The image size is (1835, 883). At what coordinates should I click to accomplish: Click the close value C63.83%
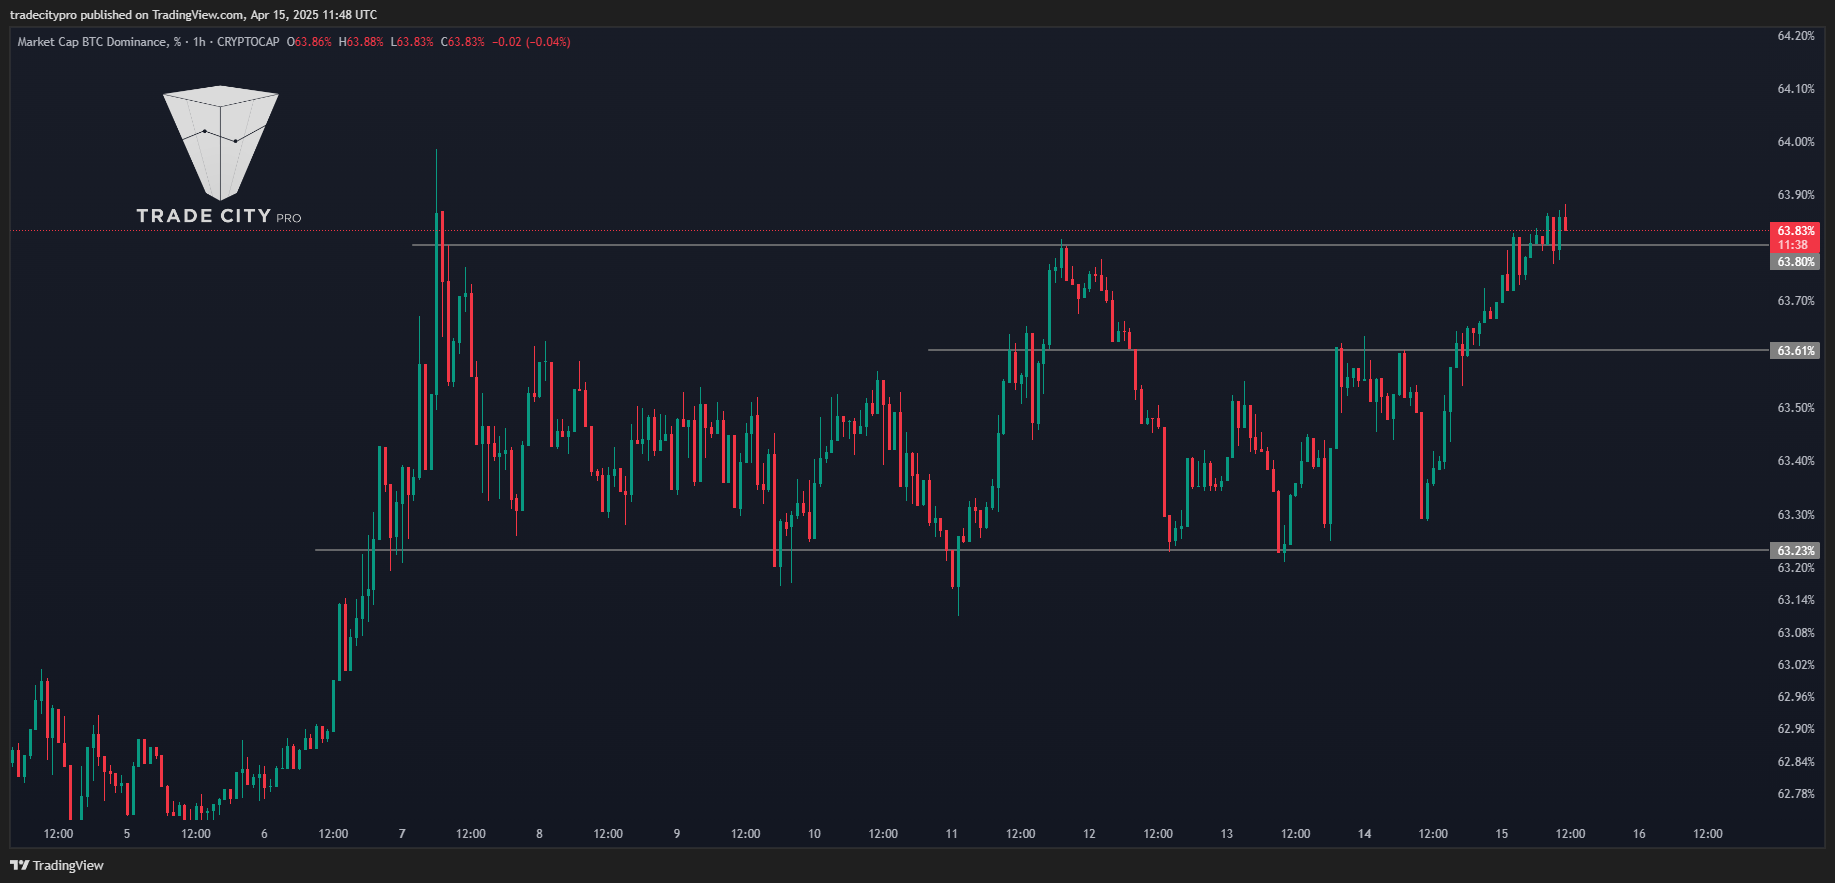463,42
